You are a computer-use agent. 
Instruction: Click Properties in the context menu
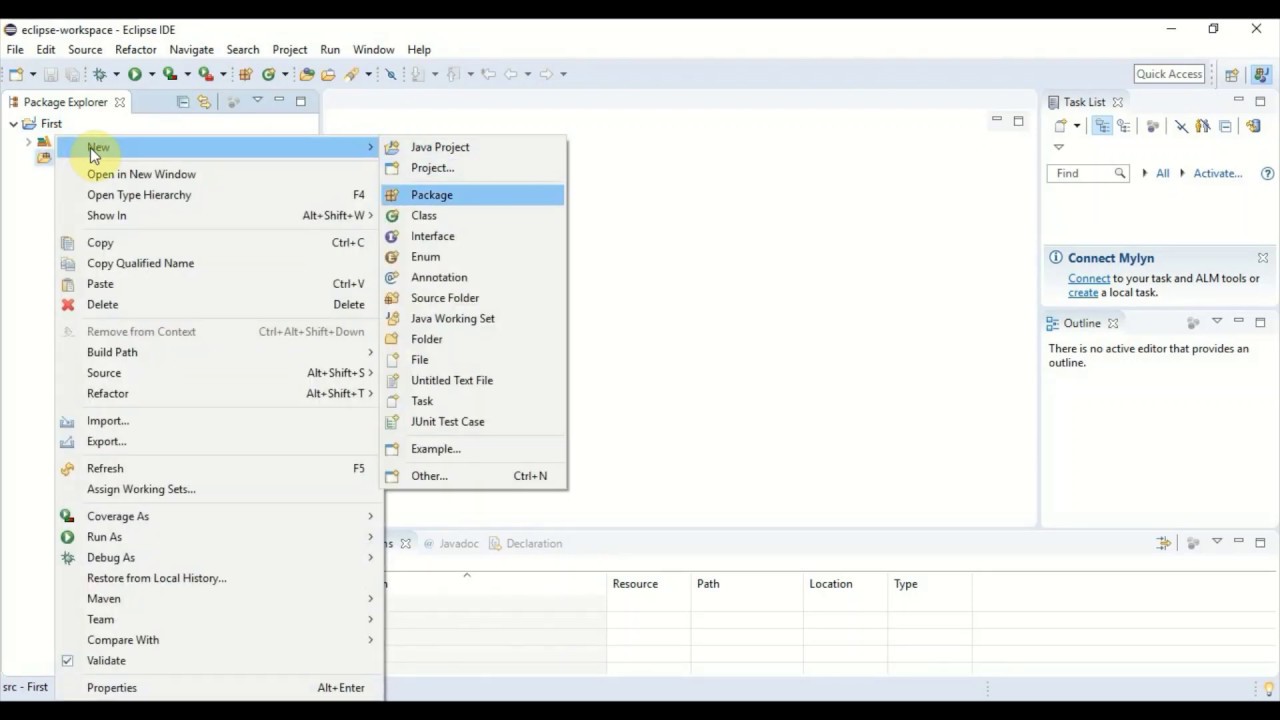pyautogui.click(x=220, y=688)
